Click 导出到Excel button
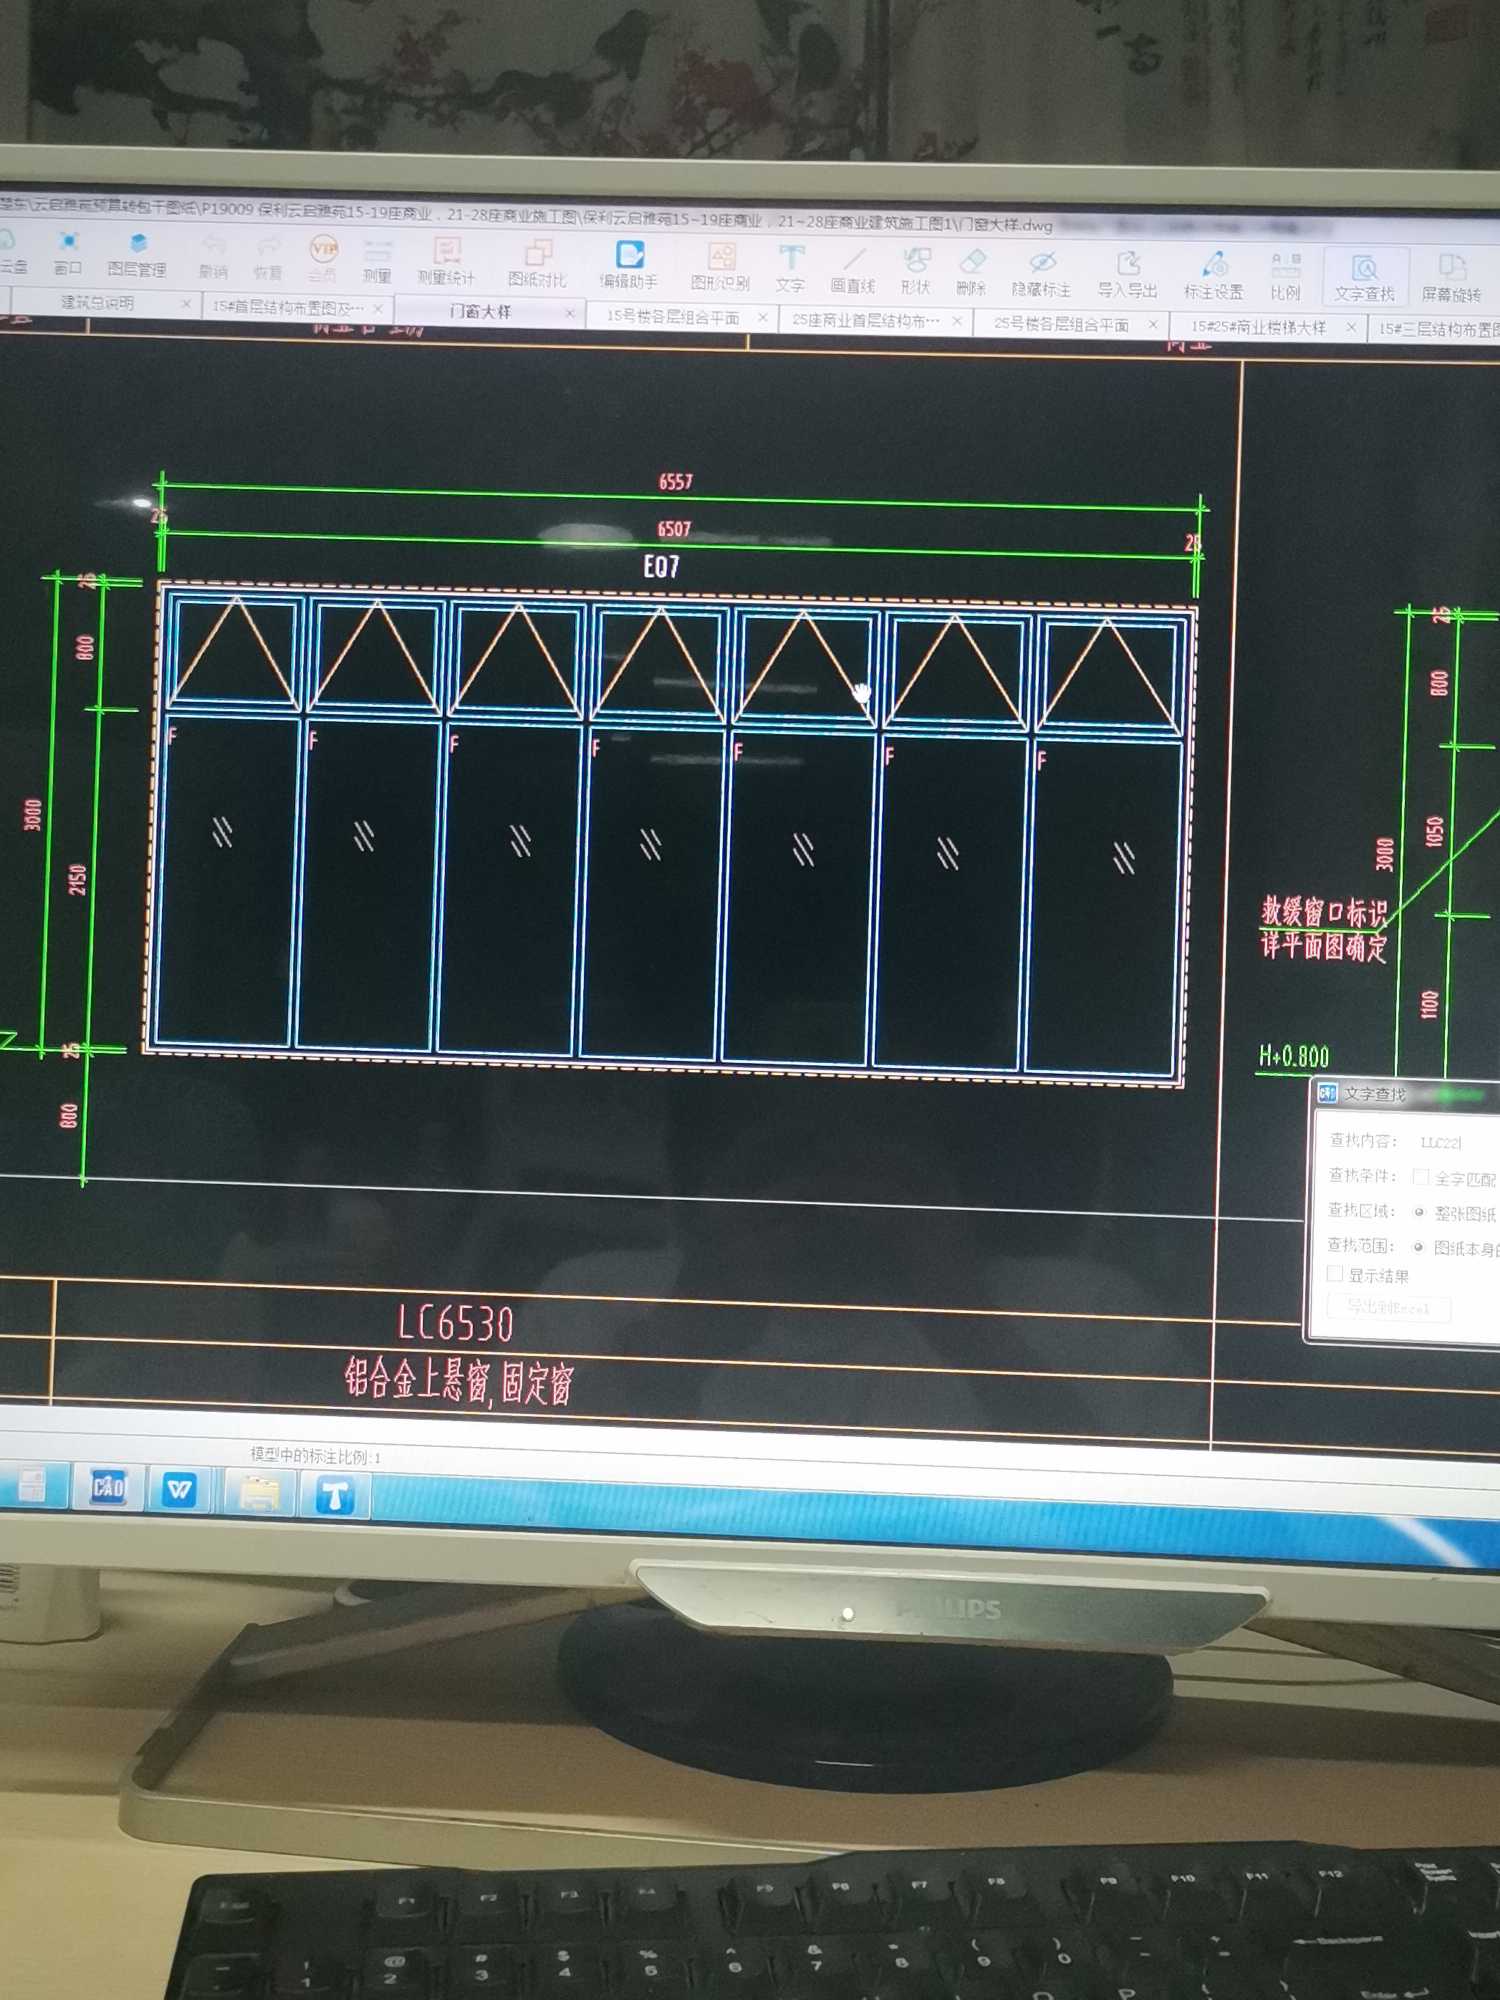The width and height of the screenshot is (1500, 2000). click(x=1388, y=1307)
